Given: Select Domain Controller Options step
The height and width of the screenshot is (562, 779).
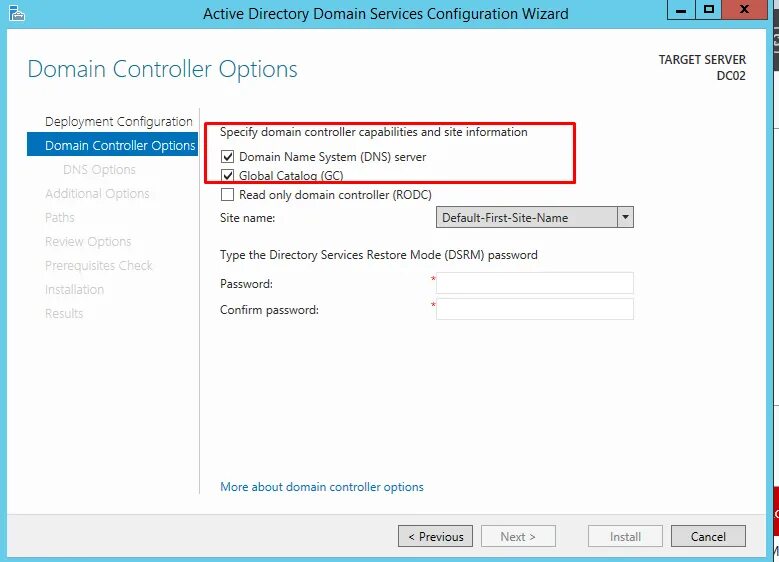Looking at the screenshot, I should coord(112,145).
